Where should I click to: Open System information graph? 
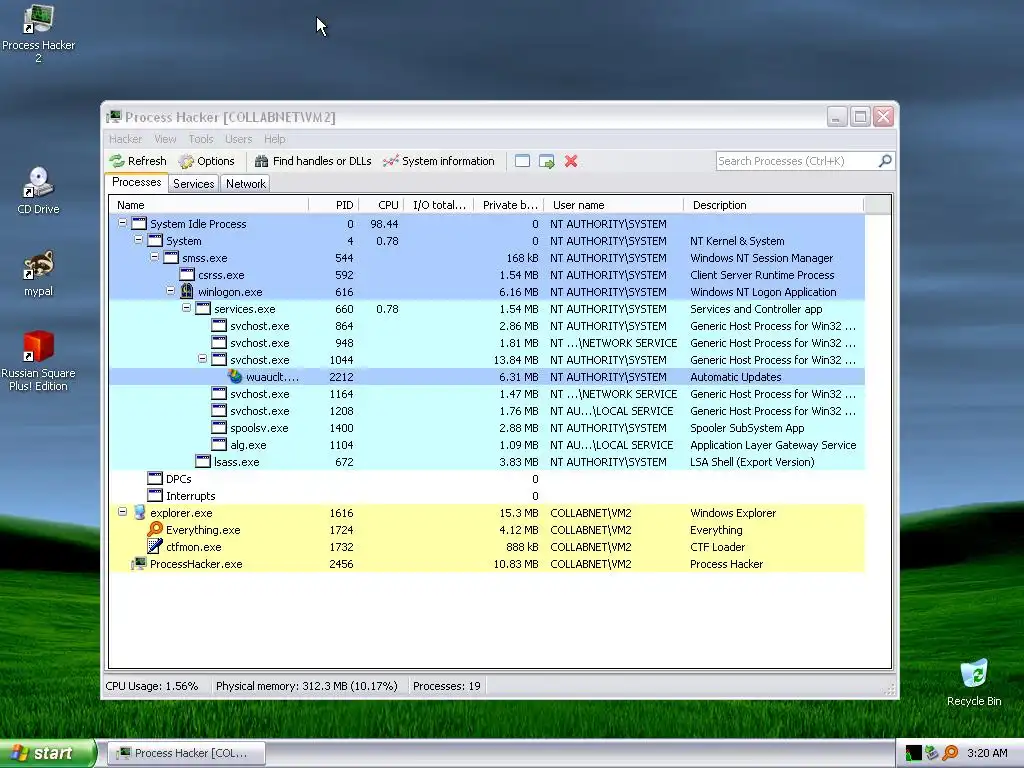(x=439, y=161)
